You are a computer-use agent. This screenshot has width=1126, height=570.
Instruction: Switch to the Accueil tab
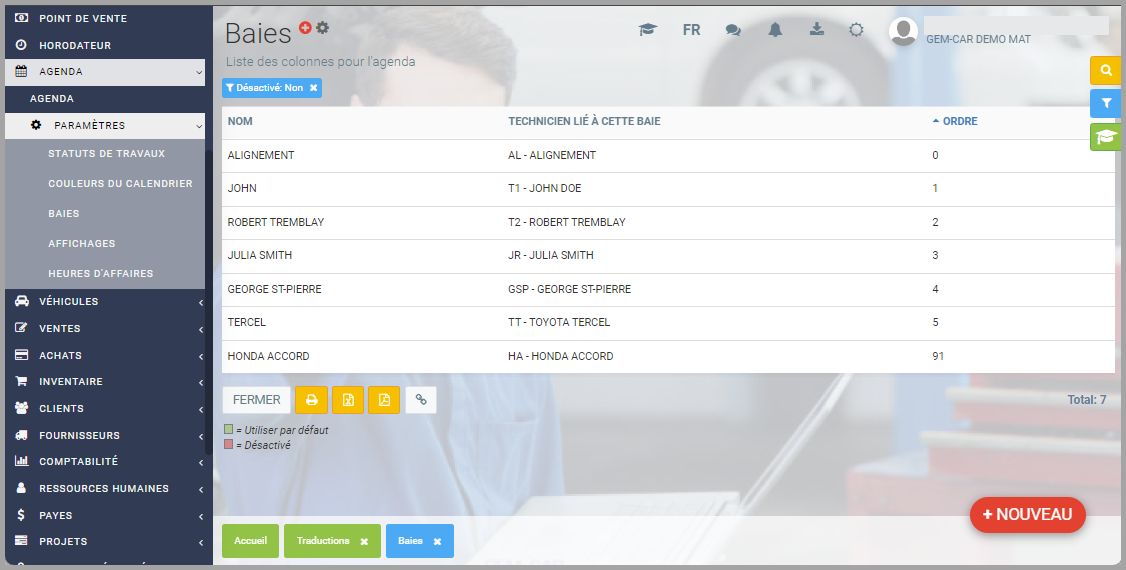250,541
